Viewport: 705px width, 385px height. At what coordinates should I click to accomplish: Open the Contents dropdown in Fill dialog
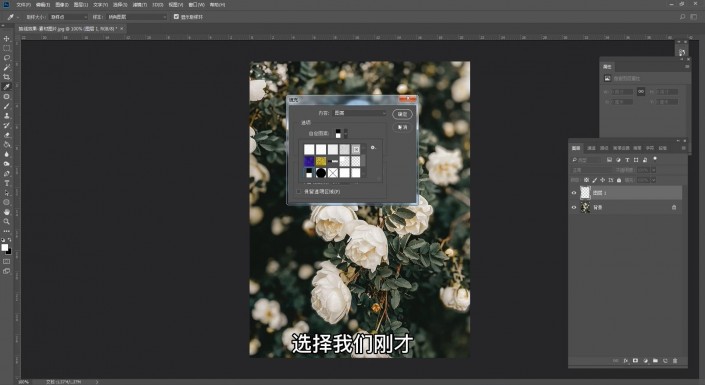point(359,113)
